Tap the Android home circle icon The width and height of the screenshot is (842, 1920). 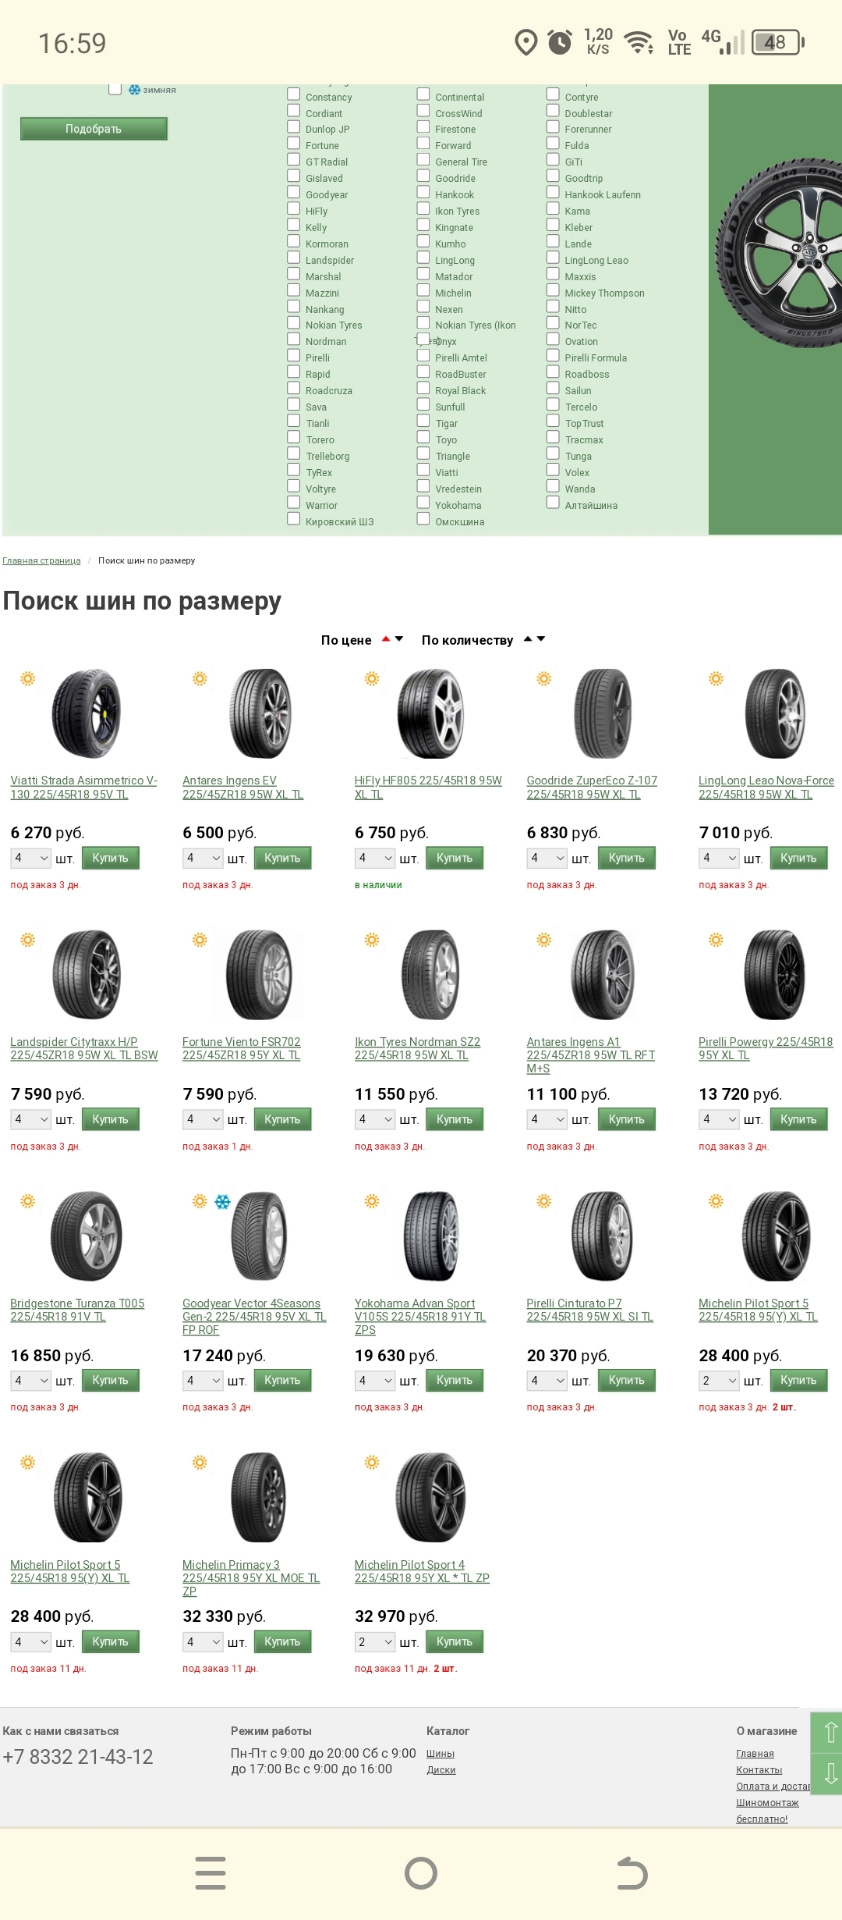point(421,1872)
